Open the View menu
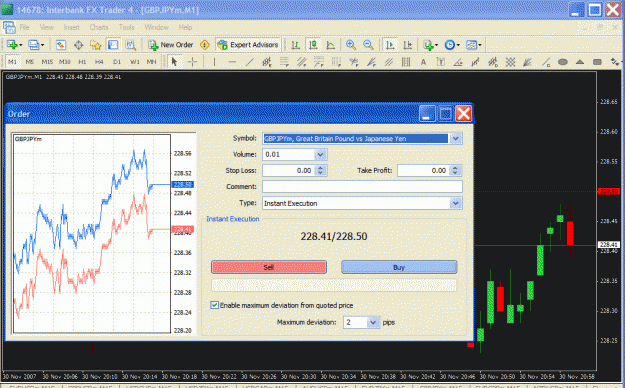The height and width of the screenshot is (388, 625). click(x=47, y=27)
